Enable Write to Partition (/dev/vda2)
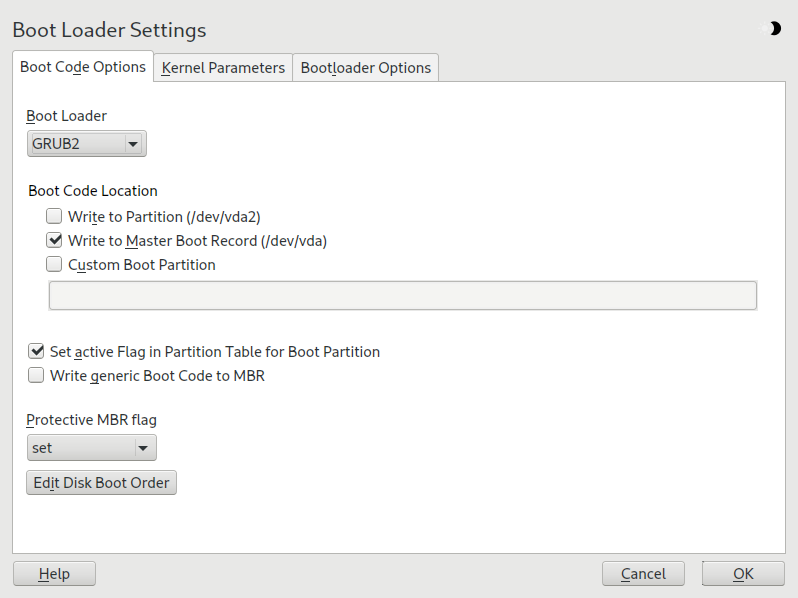This screenshot has height=598, width=798. [54, 216]
